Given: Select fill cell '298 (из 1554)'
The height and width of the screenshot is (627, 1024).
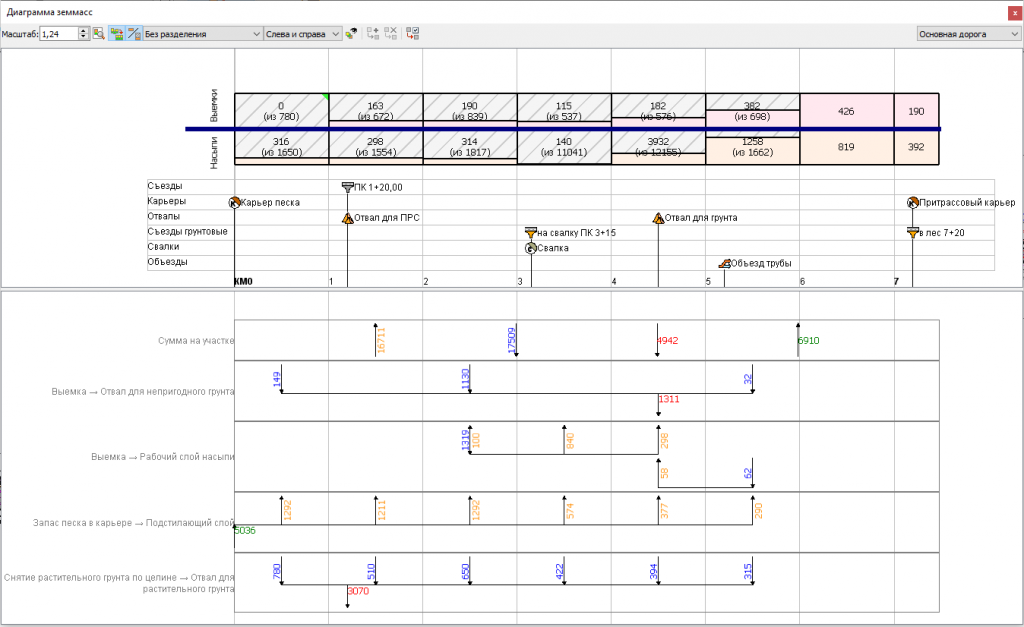Looking at the screenshot, I should coord(376,147).
